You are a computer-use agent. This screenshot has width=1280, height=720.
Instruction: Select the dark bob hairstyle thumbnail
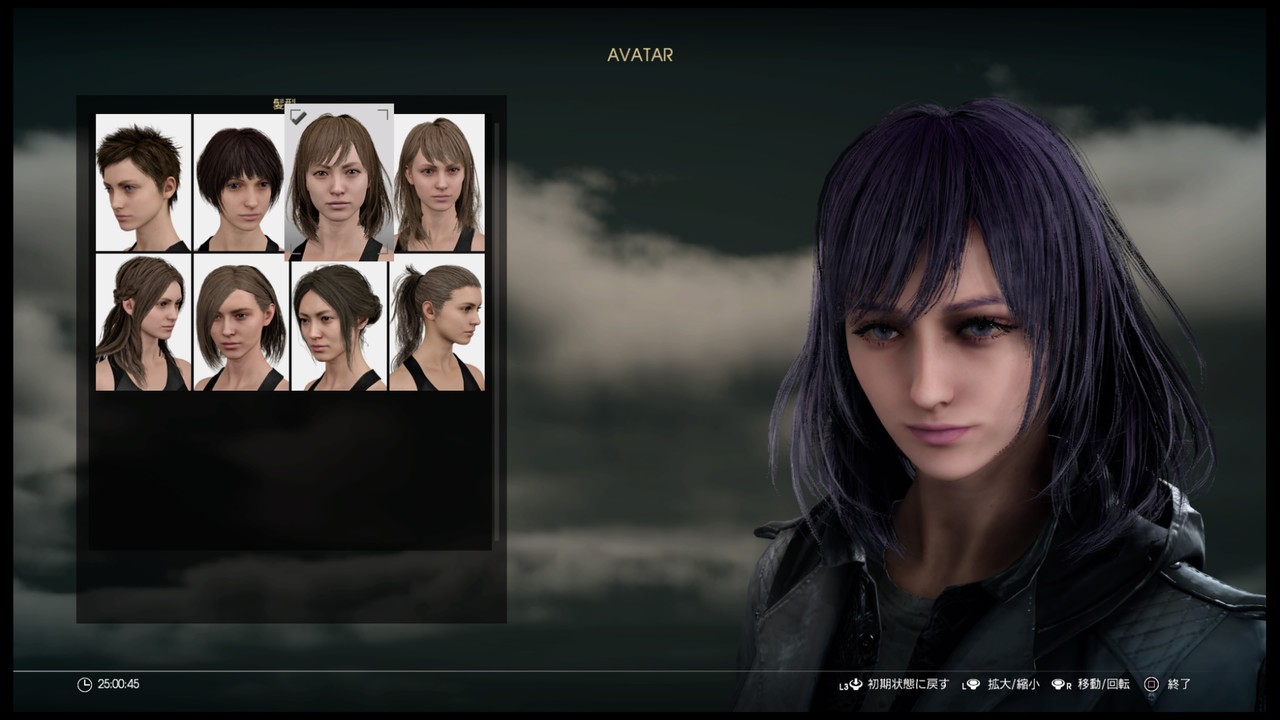[x=240, y=183]
